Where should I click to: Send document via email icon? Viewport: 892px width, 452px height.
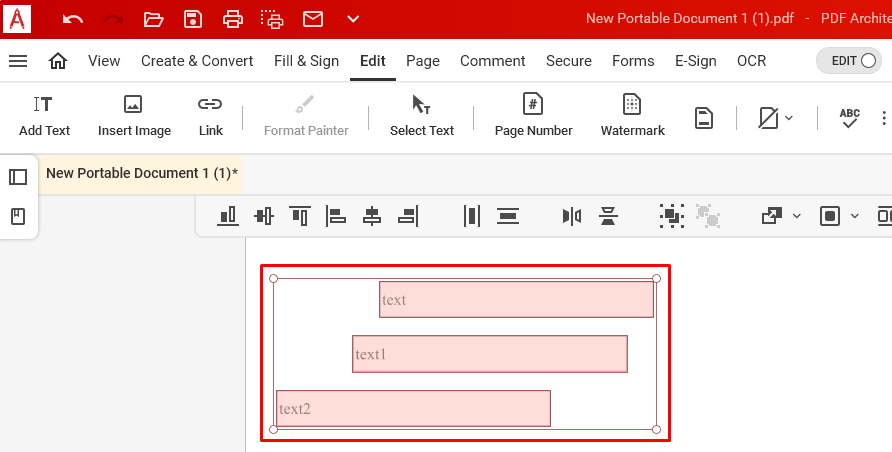[x=313, y=19]
